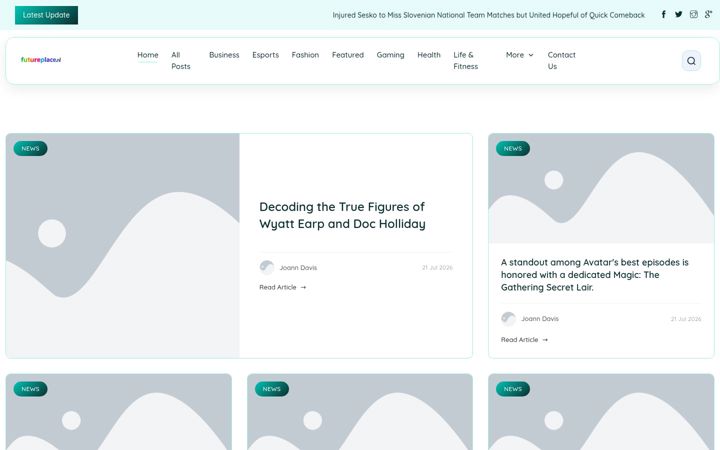
Task: Open the Twitter social icon
Action: pyautogui.click(x=678, y=15)
